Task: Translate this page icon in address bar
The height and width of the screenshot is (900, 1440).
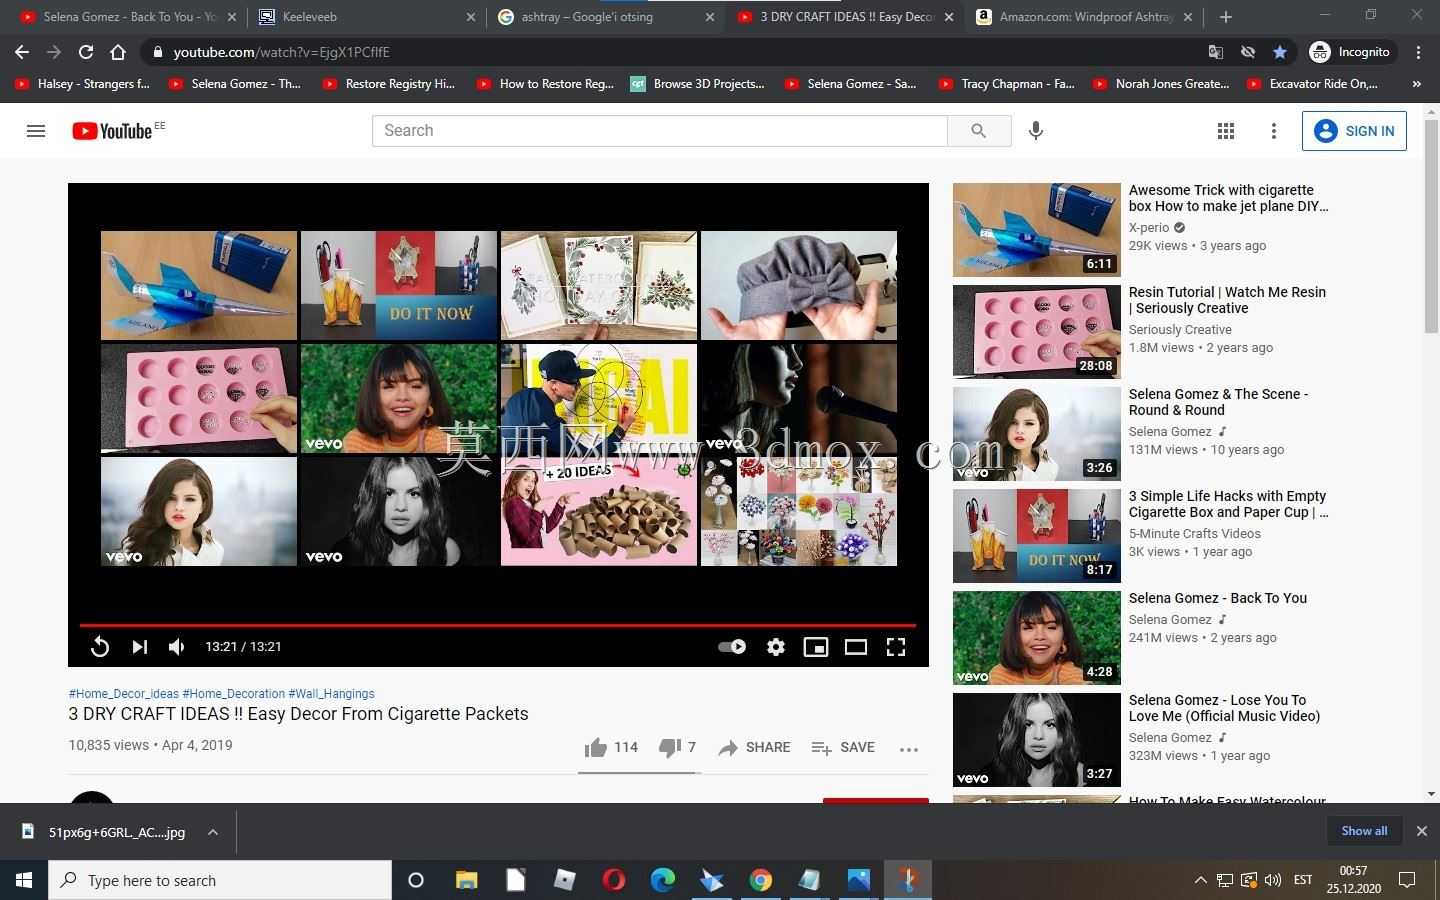Action: 1216,52
